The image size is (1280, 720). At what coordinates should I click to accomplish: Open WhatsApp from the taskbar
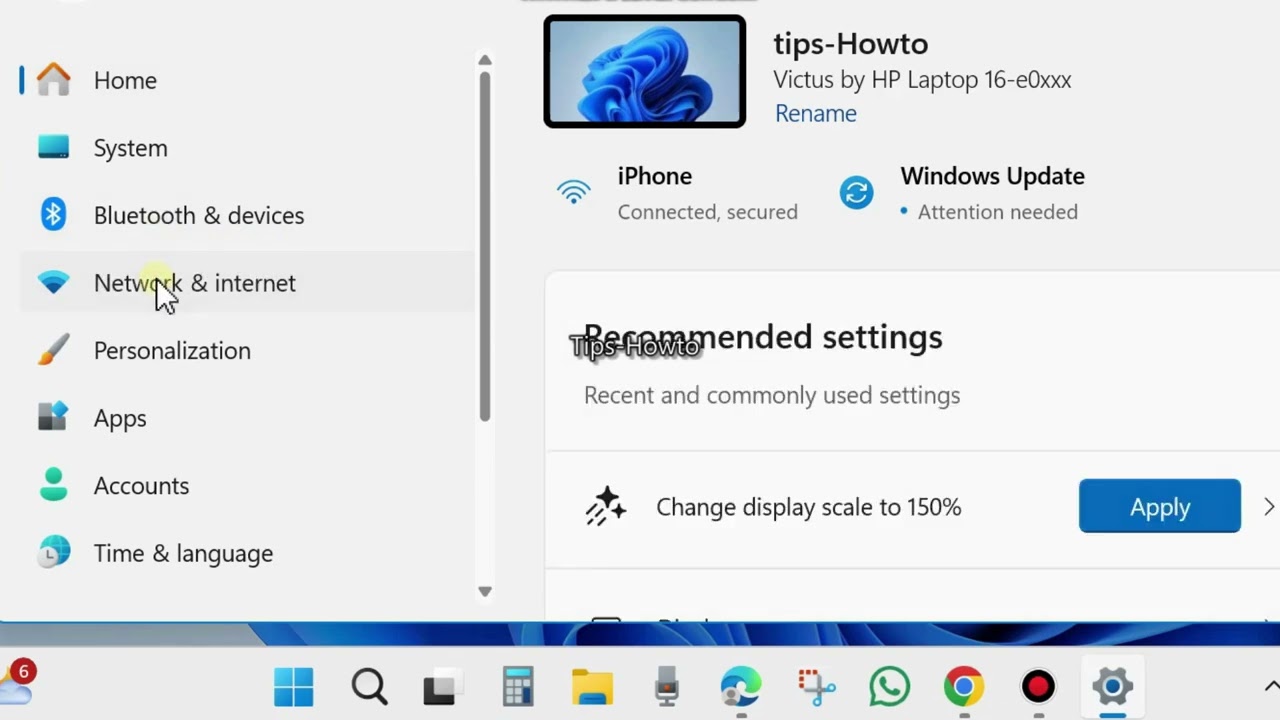coord(890,687)
